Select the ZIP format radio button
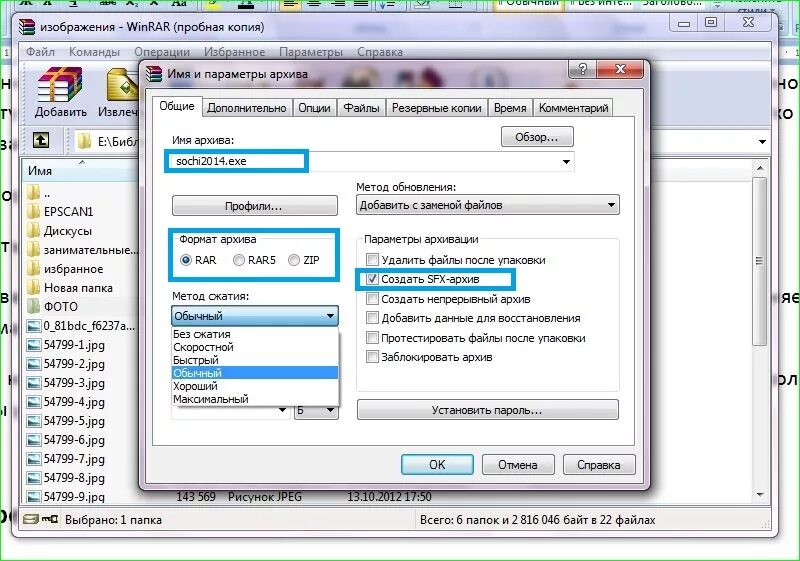The width and height of the screenshot is (800, 561). (x=294, y=260)
